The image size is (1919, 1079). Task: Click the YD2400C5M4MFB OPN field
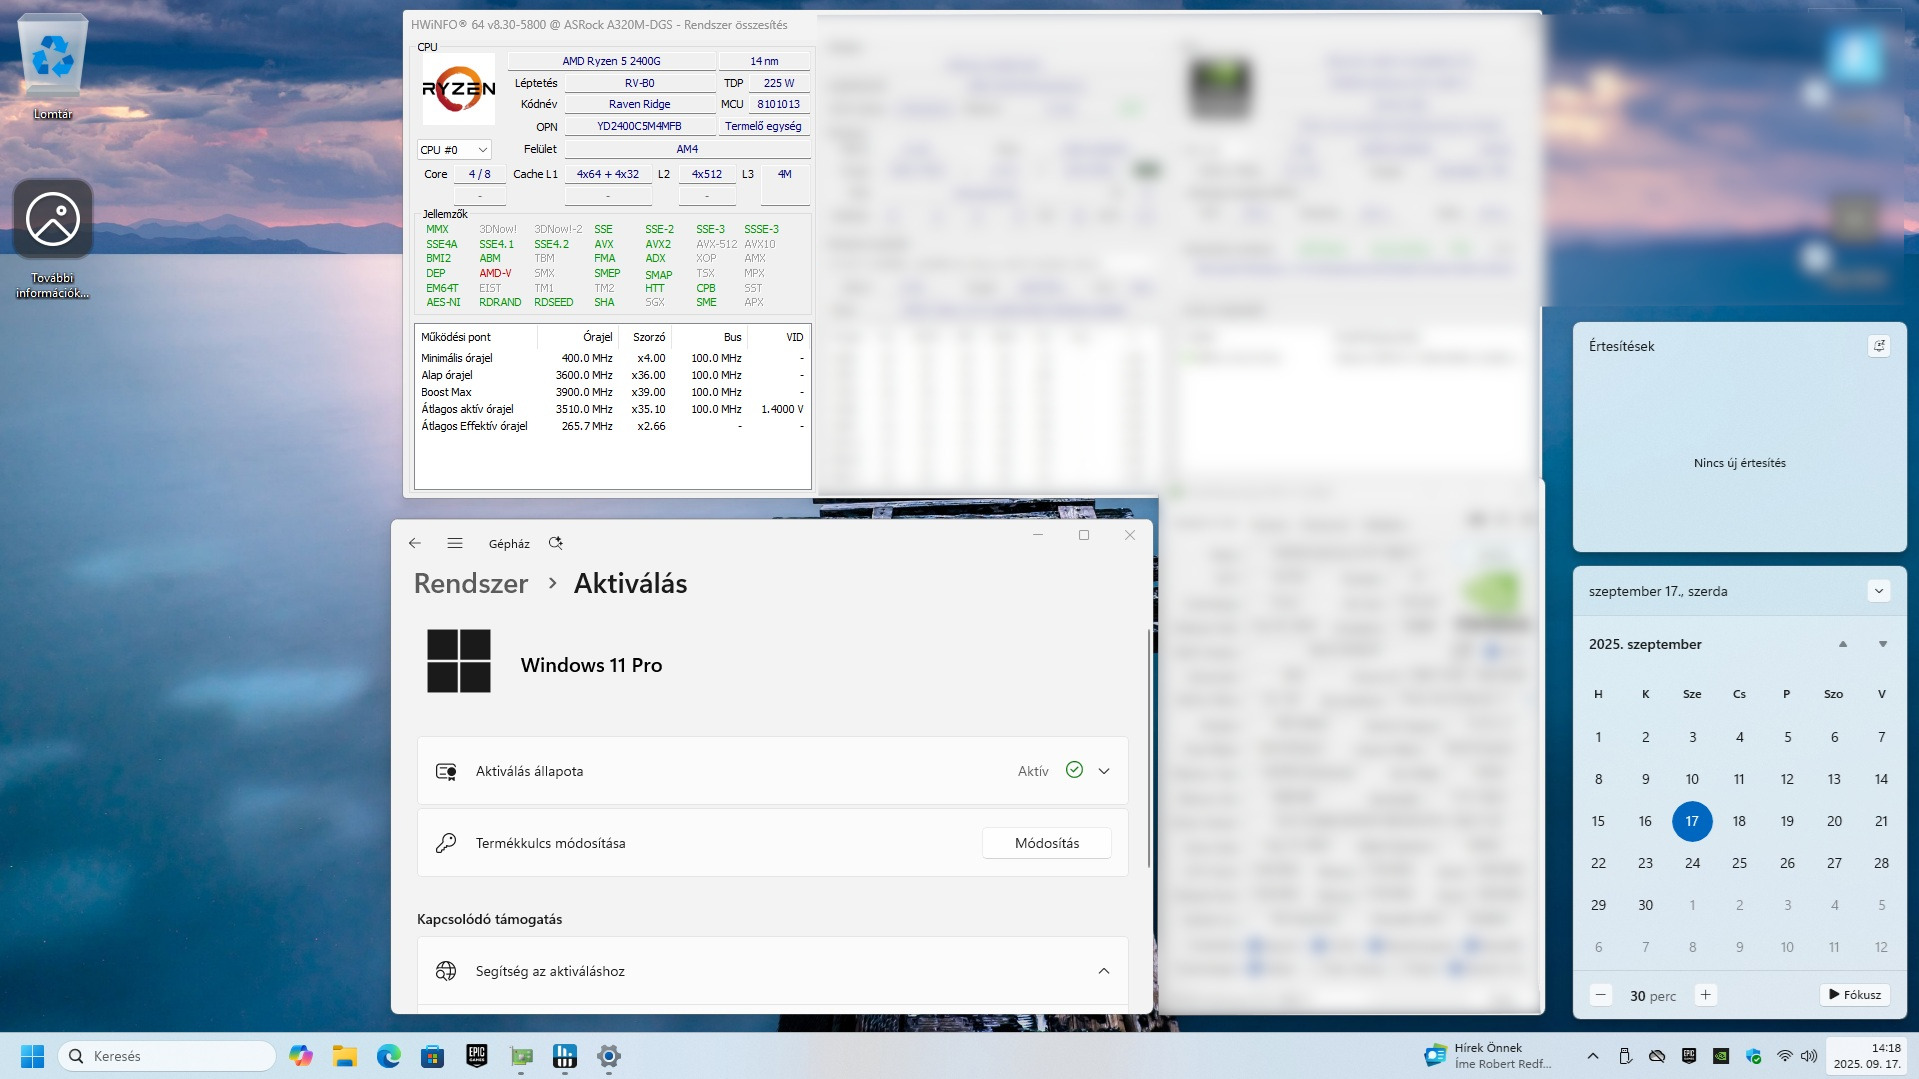tap(639, 127)
